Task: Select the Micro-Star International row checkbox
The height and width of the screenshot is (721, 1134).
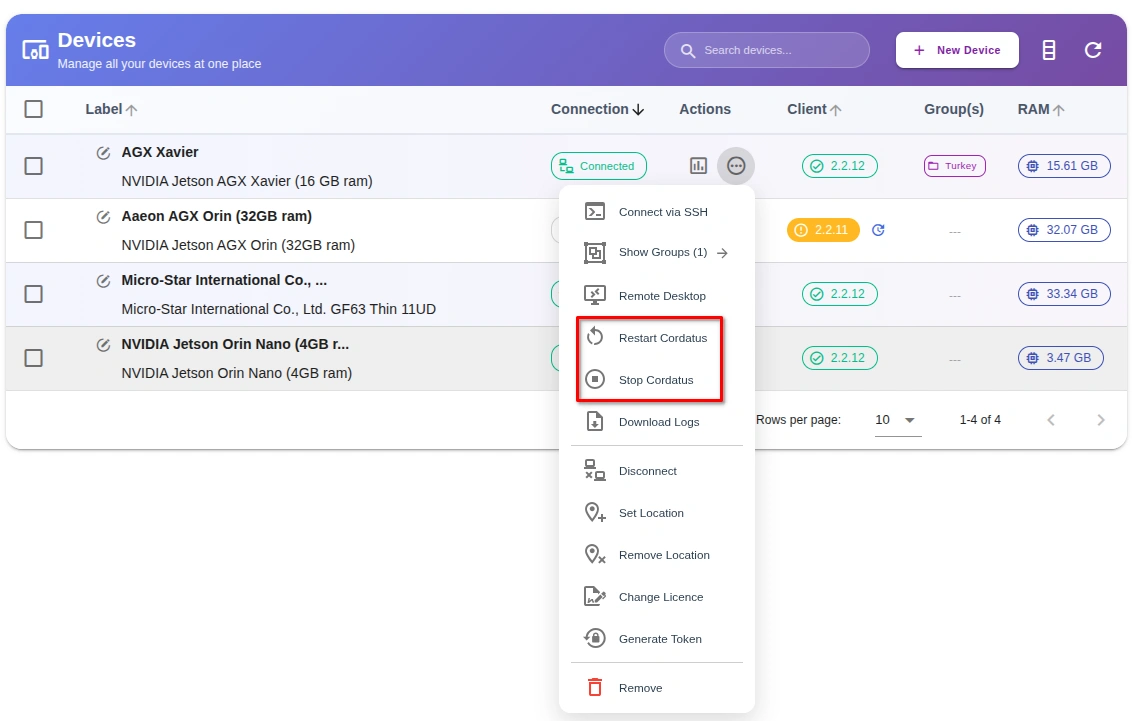Action: tap(34, 294)
